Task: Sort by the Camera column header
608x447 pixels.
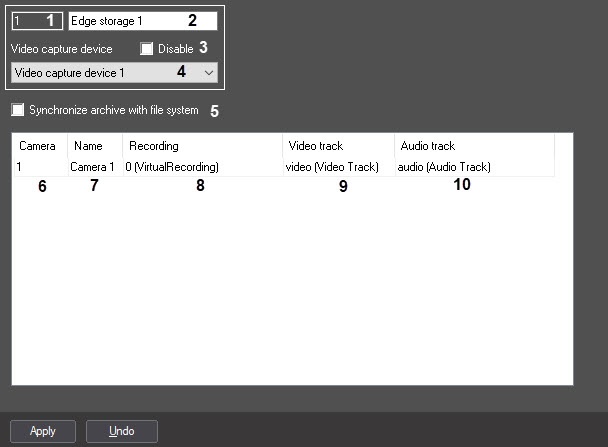Action: (x=38, y=146)
